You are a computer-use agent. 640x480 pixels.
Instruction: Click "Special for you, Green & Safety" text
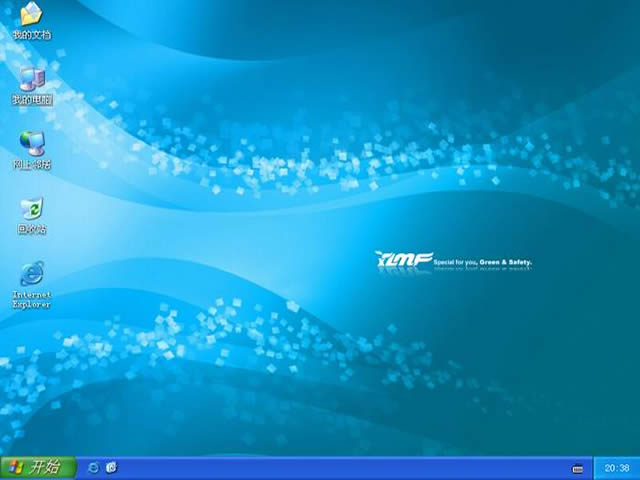tap(484, 263)
